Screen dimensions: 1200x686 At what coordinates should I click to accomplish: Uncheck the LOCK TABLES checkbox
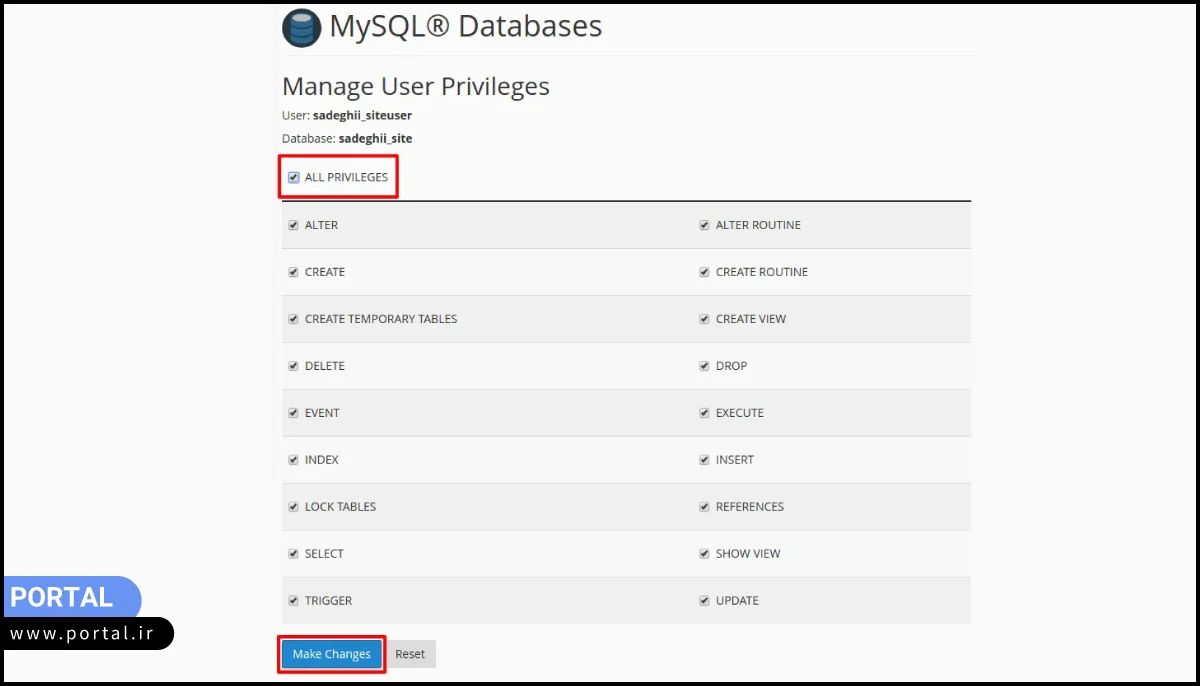(x=294, y=507)
